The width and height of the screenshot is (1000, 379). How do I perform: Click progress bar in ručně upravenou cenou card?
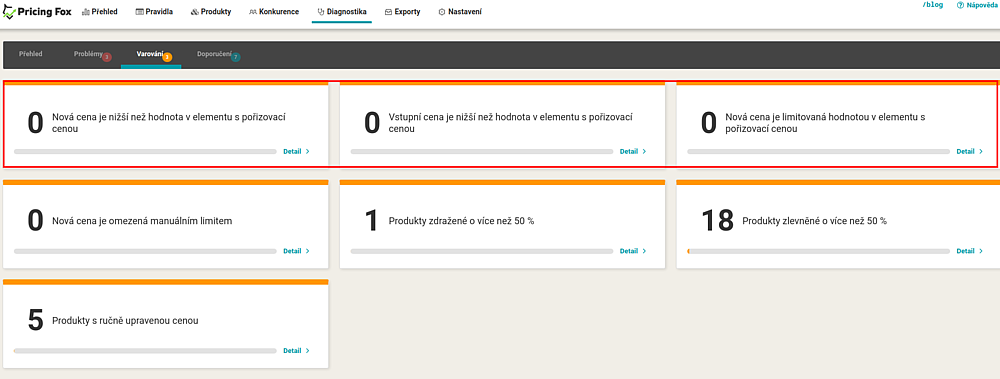[x=145, y=351]
